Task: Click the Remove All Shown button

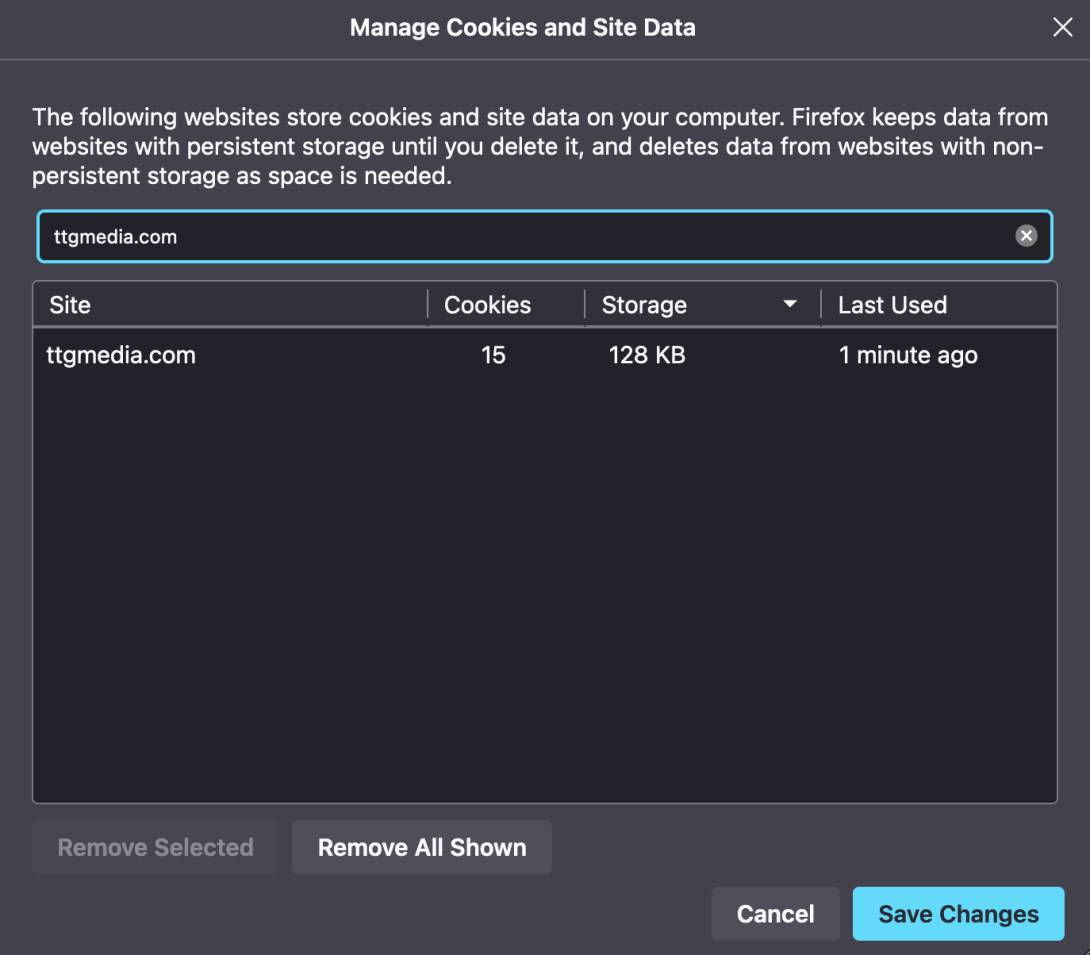Action: (421, 847)
